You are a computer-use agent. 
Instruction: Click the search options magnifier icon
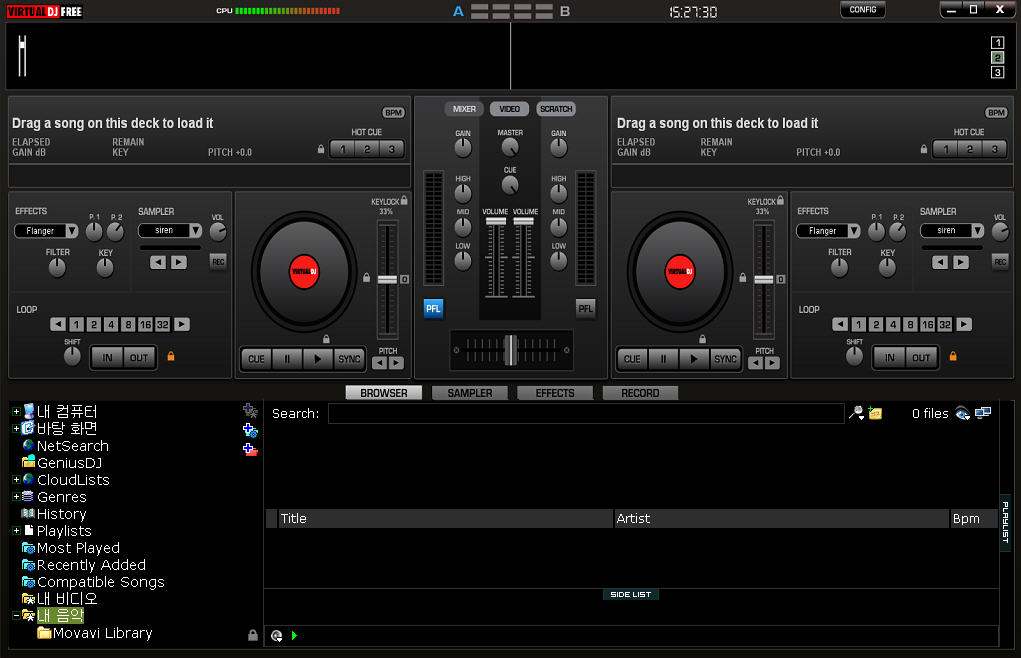point(857,413)
